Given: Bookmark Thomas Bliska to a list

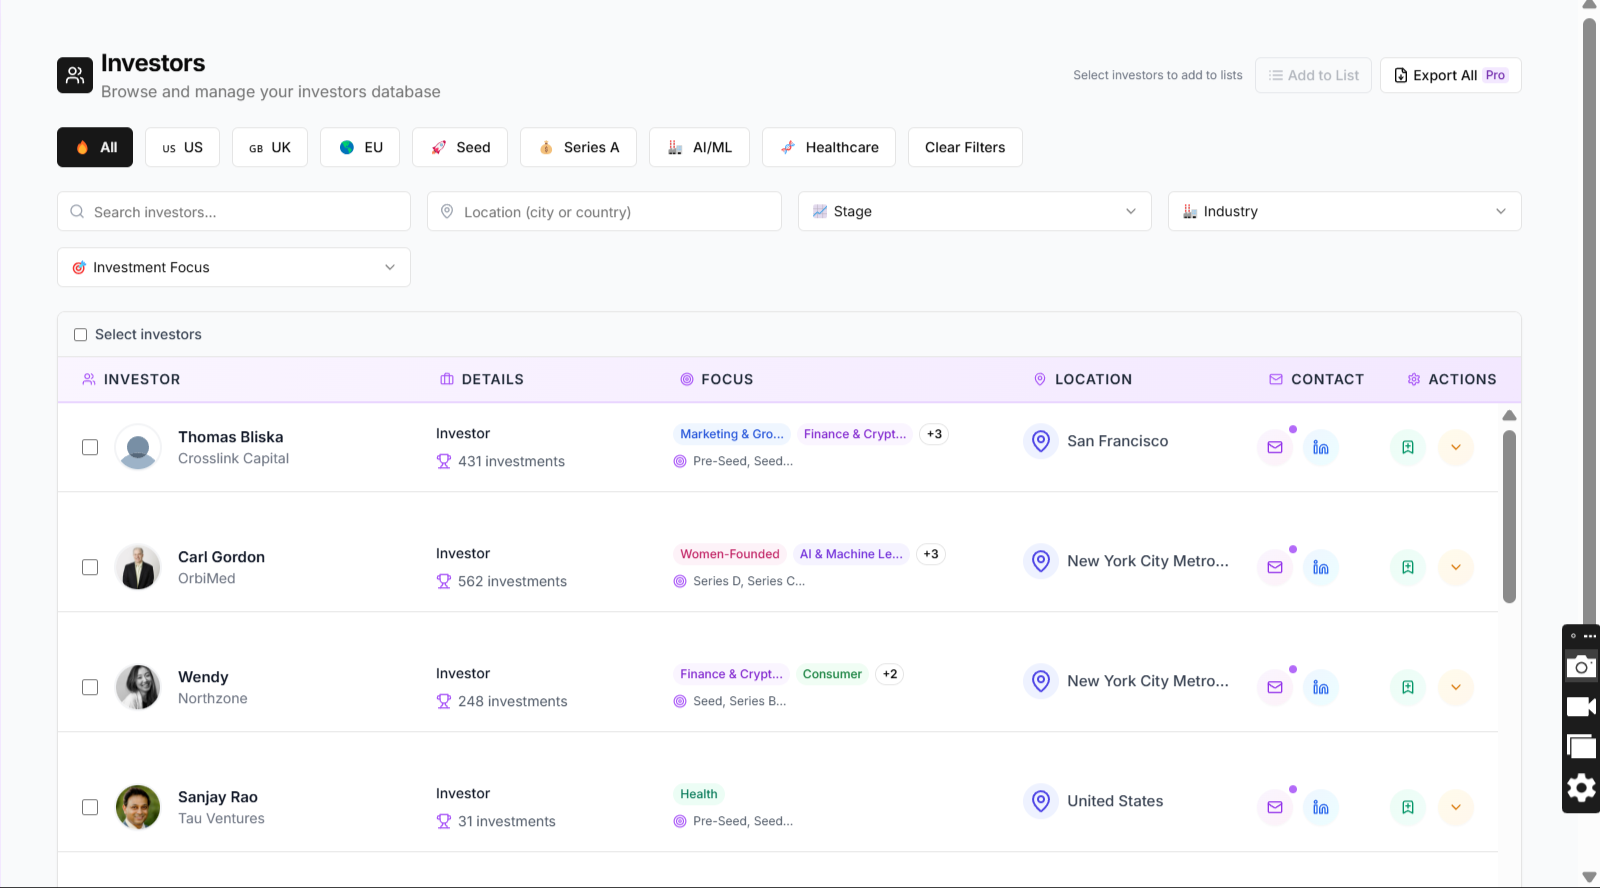Looking at the screenshot, I should [x=1407, y=447].
